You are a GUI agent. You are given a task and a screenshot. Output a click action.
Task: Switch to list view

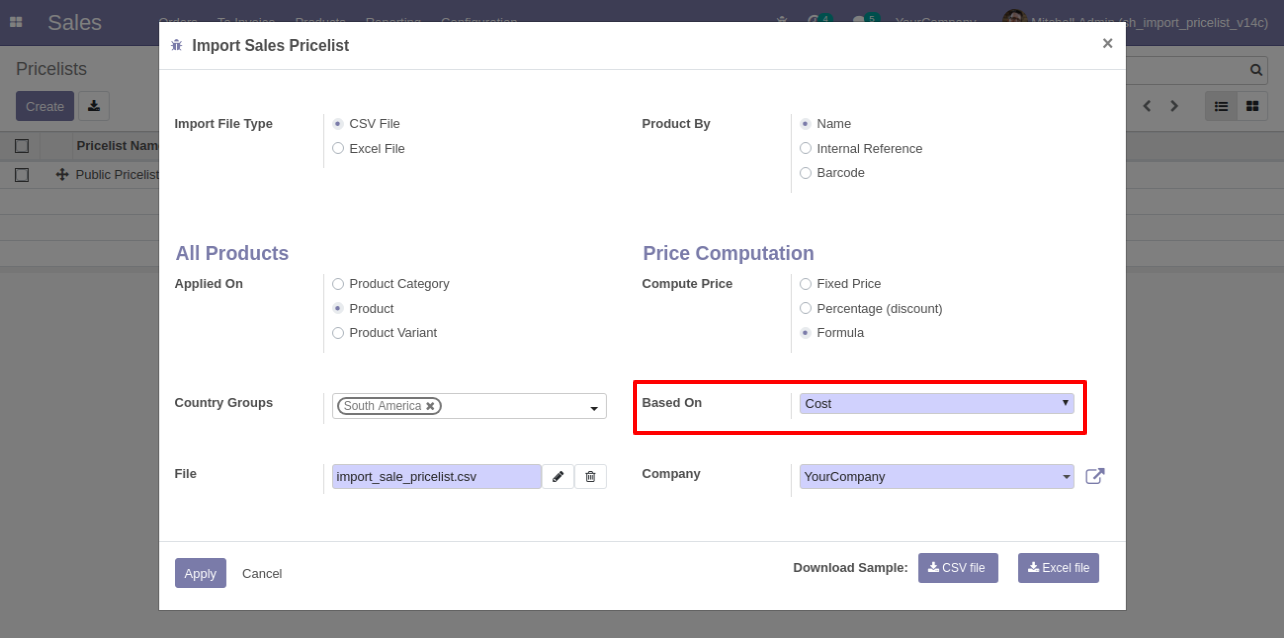[x=1221, y=106]
